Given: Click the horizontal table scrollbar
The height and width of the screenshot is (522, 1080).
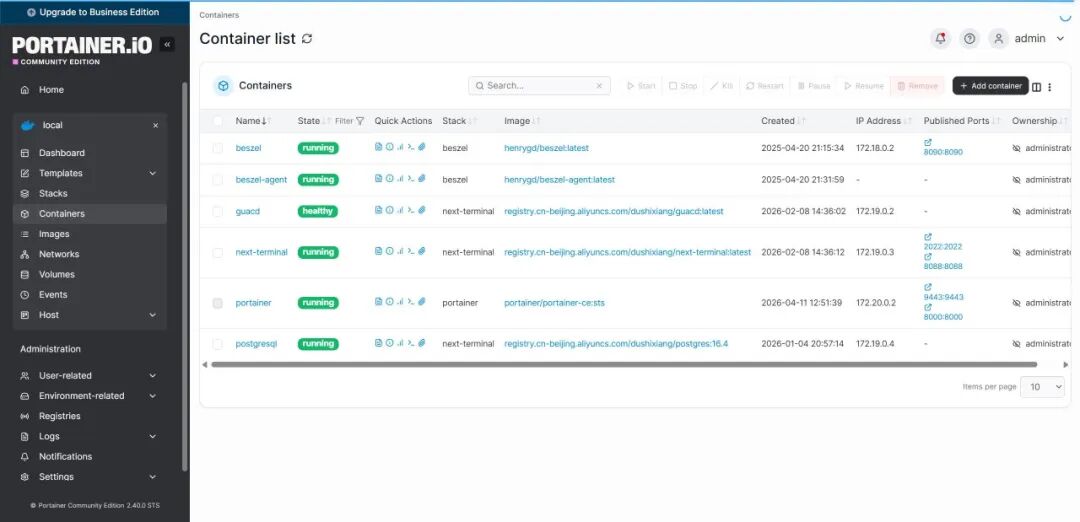Looking at the screenshot, I should click(x=624, y=364).
